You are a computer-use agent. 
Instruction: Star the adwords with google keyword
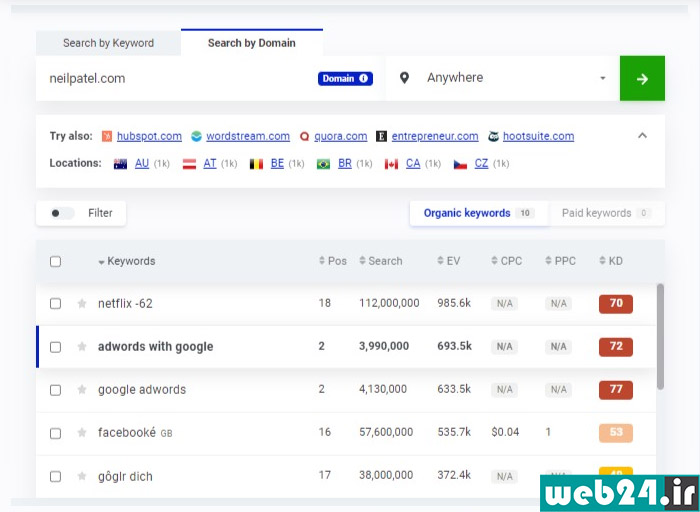[x=82, y=346]
